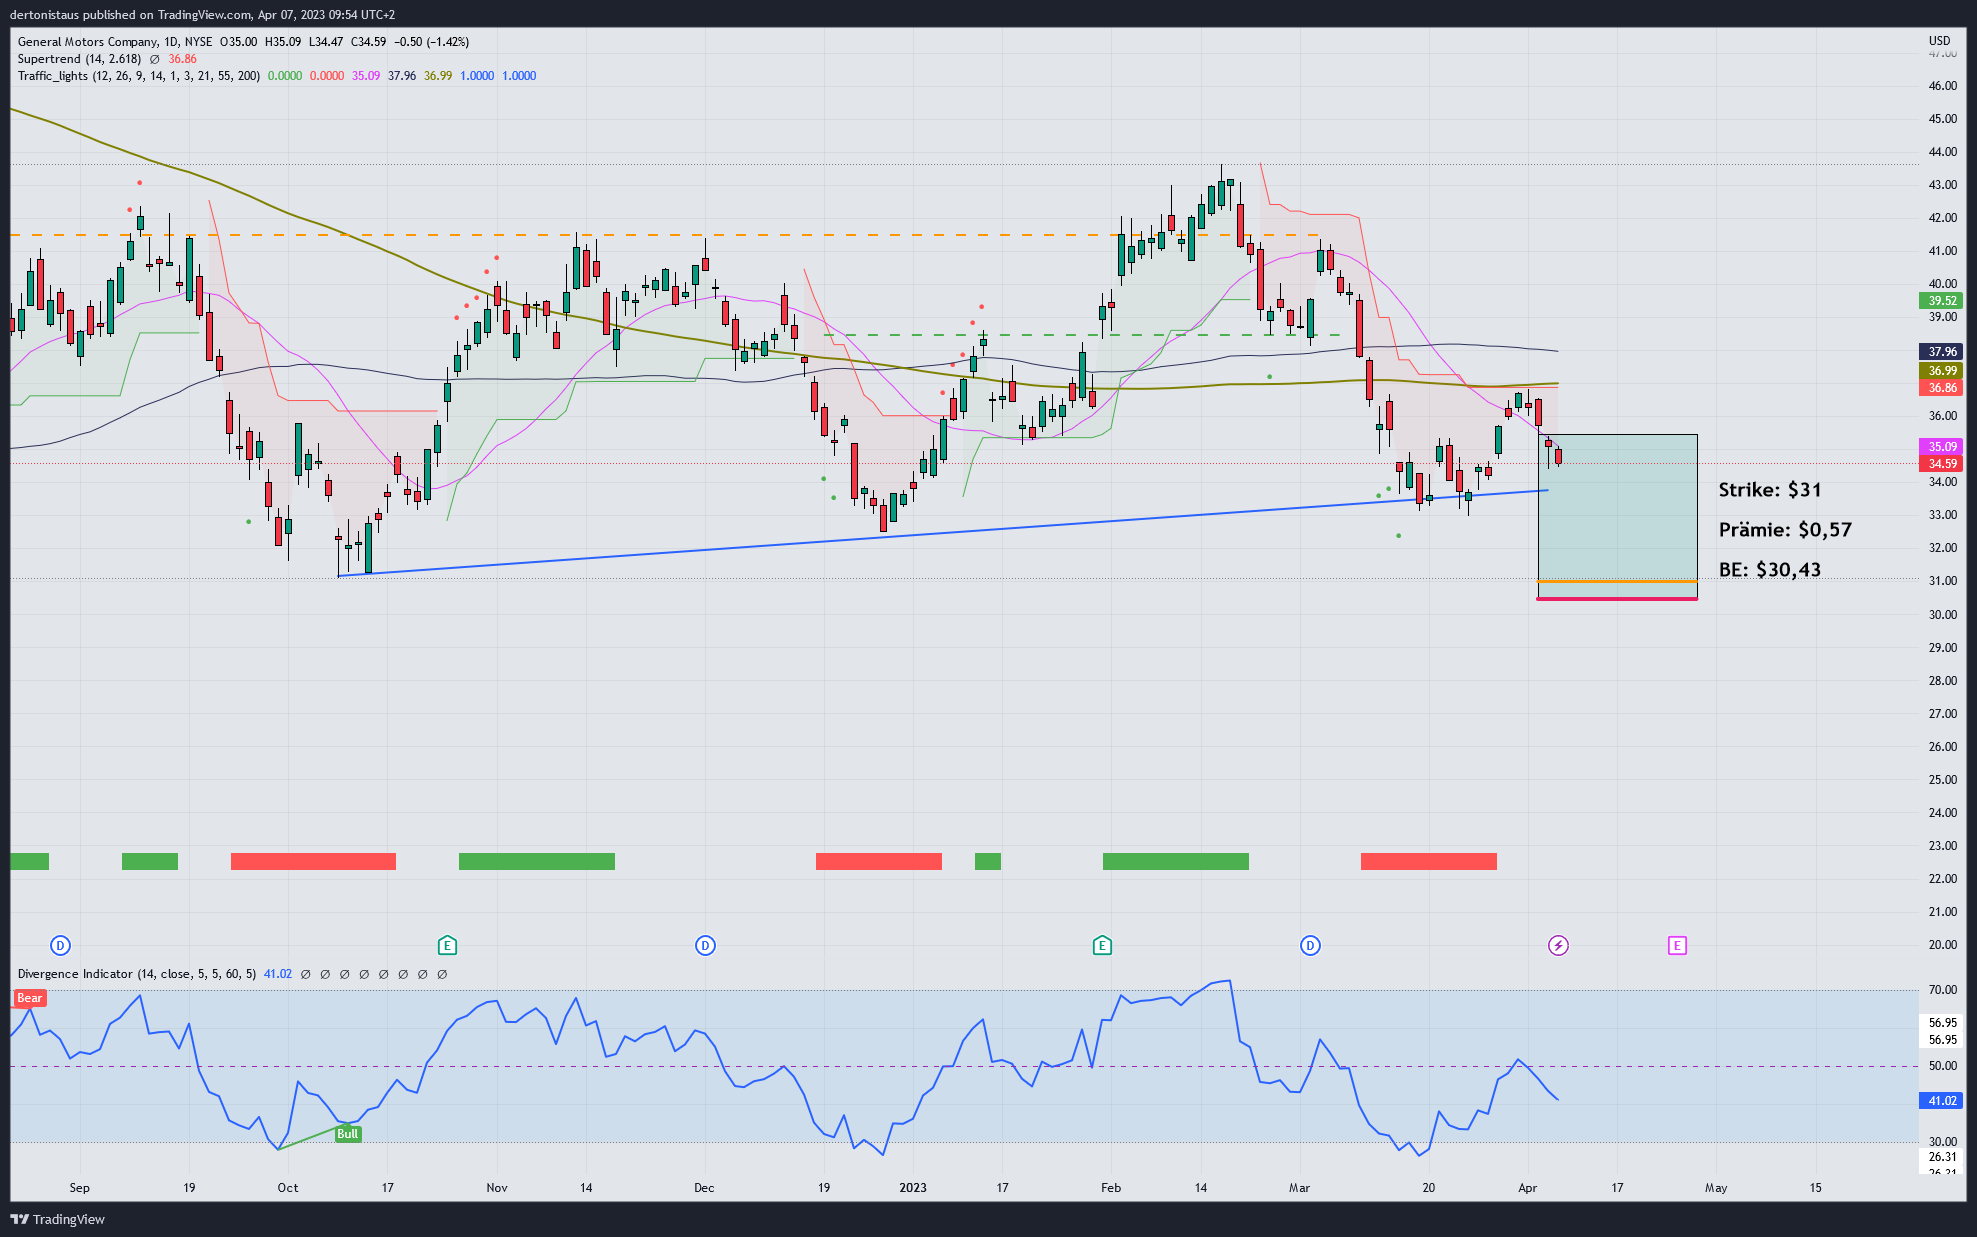Select the General Motors Company, 1D, NYSE title

pos(115,42)
